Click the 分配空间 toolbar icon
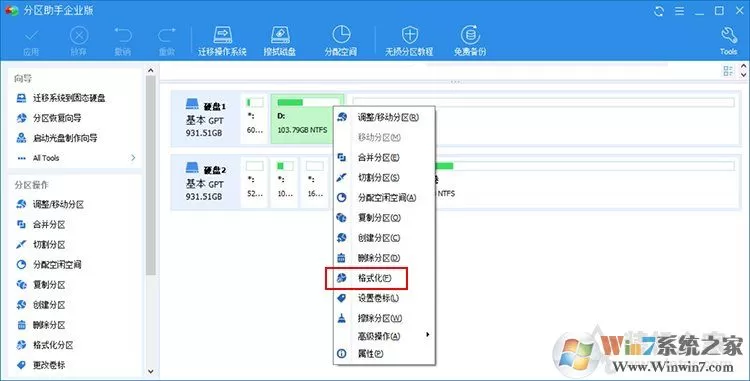The width and height of the screenshot is (750, 381). point(341,35)
